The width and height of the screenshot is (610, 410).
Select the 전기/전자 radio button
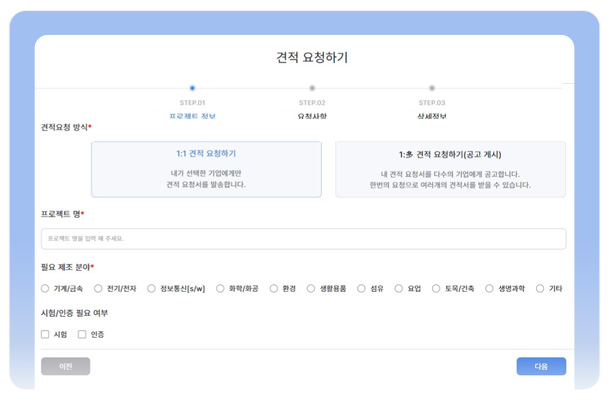click(99, 288)
